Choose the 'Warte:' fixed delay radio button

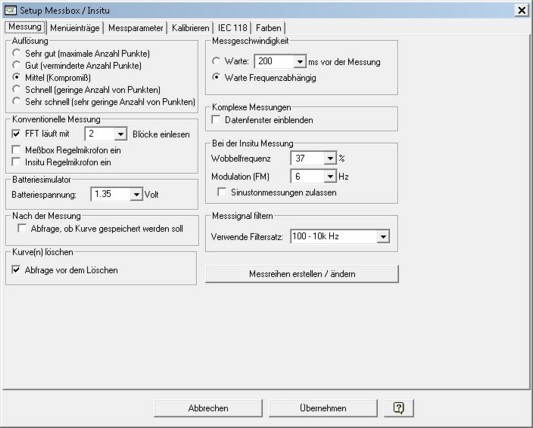coord(216,61)
